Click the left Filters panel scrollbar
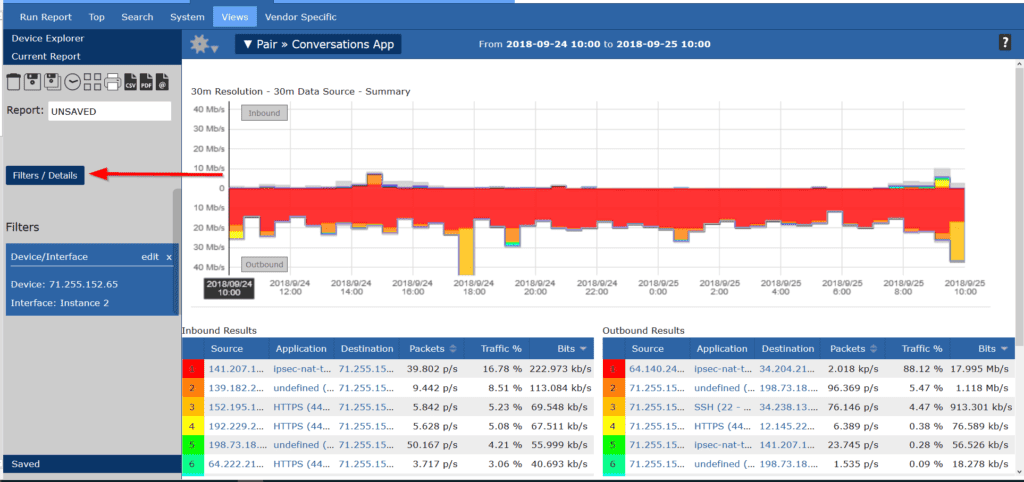1024x482 pixels. tap(176, 251)
